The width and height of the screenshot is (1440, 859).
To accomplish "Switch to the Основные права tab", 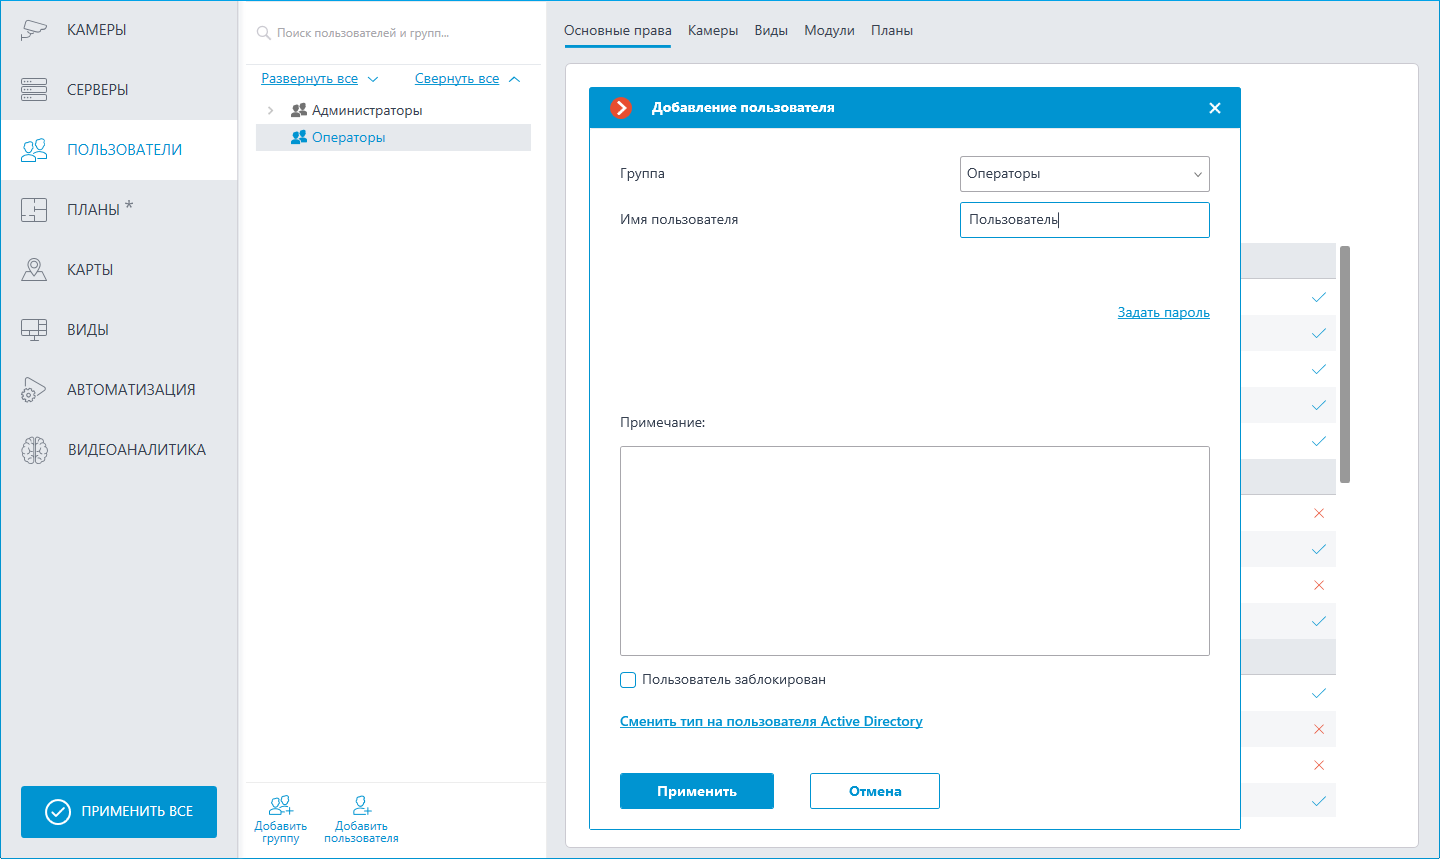I will tap(618, 31).
